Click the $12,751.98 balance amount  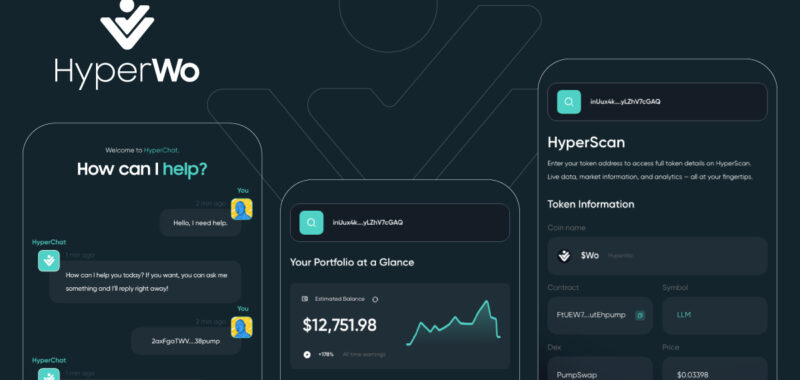coord(339,325)
